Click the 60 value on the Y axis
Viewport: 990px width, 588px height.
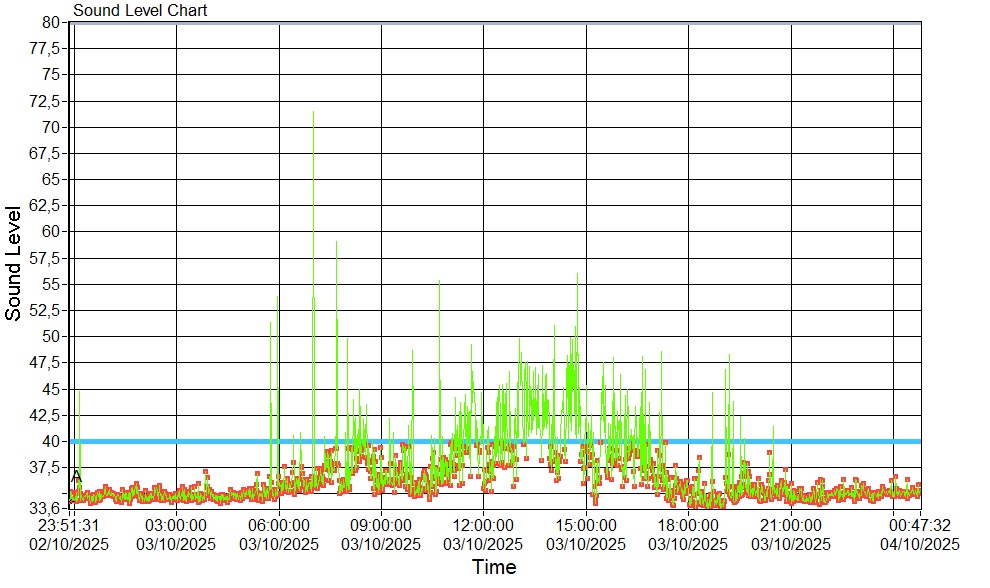click(x=52, y=231)
